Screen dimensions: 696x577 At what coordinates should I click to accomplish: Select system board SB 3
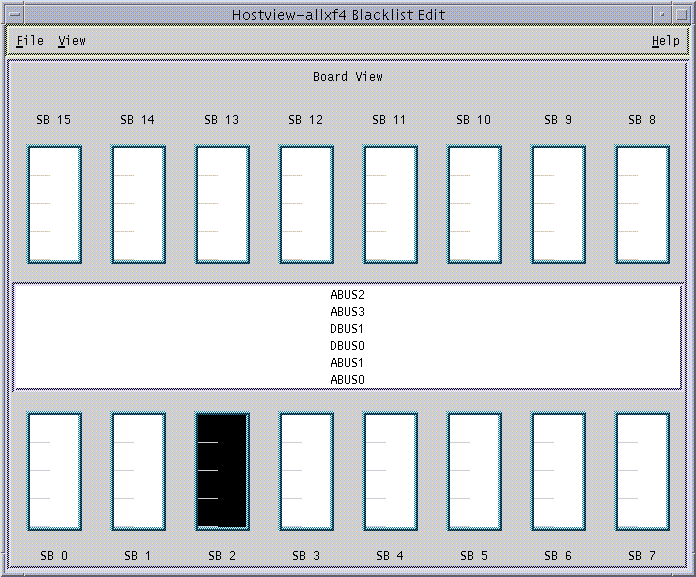click(x=306, y=471)
